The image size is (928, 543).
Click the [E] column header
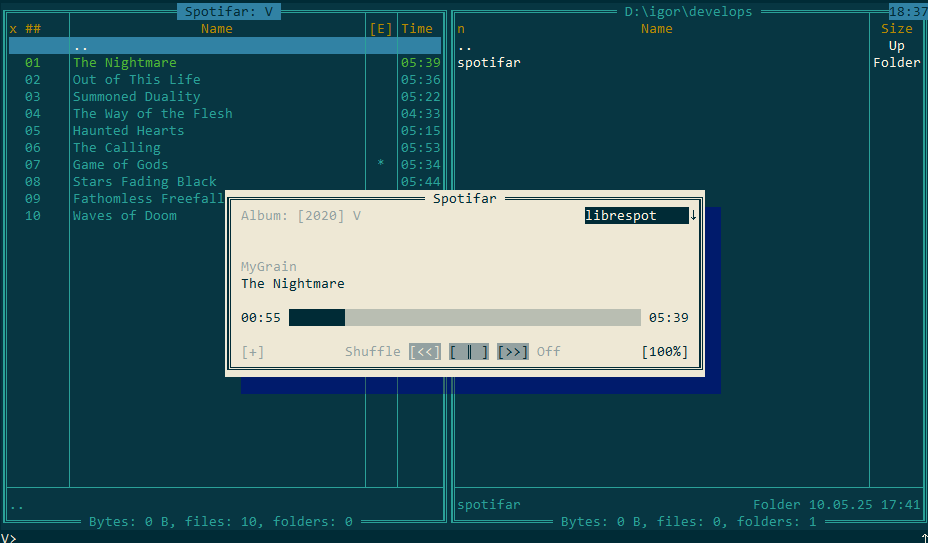[381, 28]
